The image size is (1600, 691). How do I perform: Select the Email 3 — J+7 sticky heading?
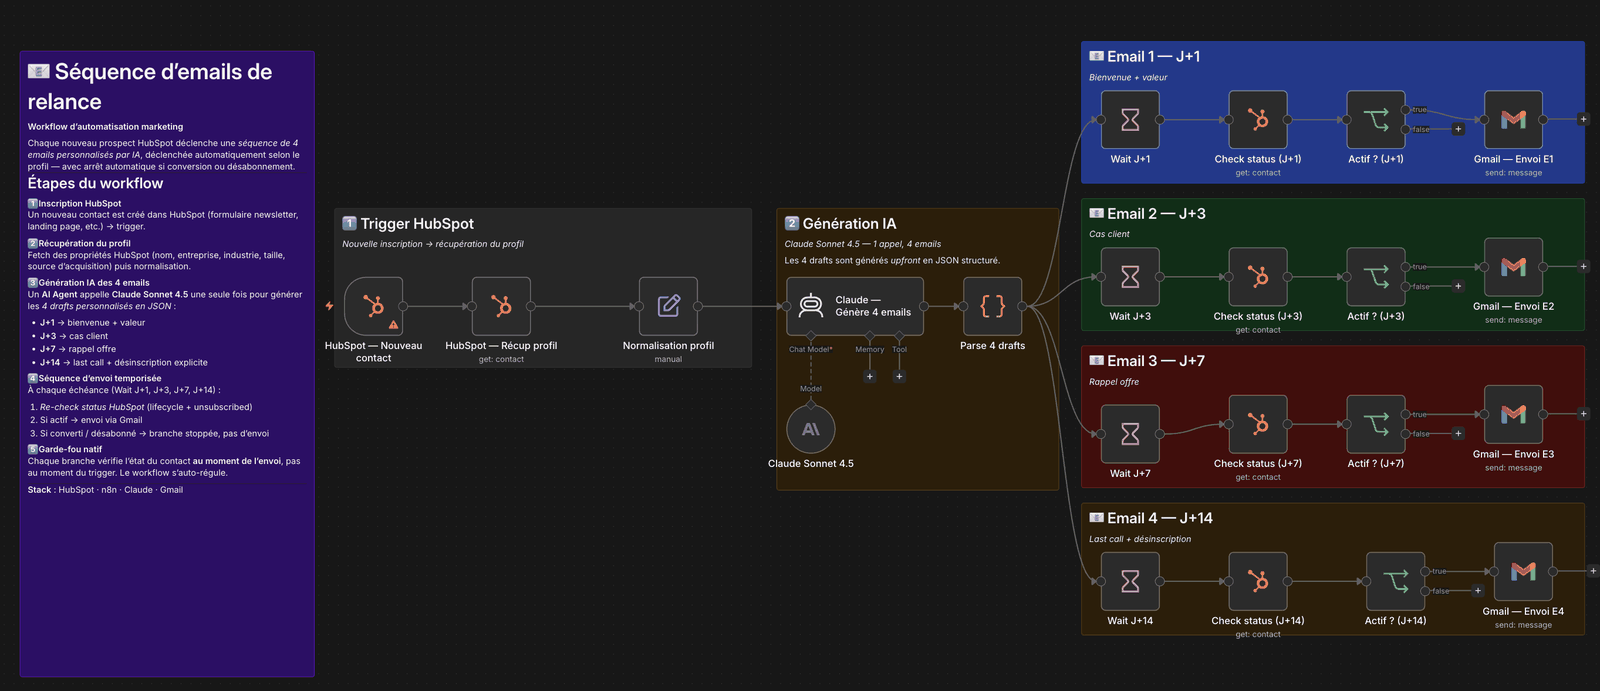coord(1147,361)
